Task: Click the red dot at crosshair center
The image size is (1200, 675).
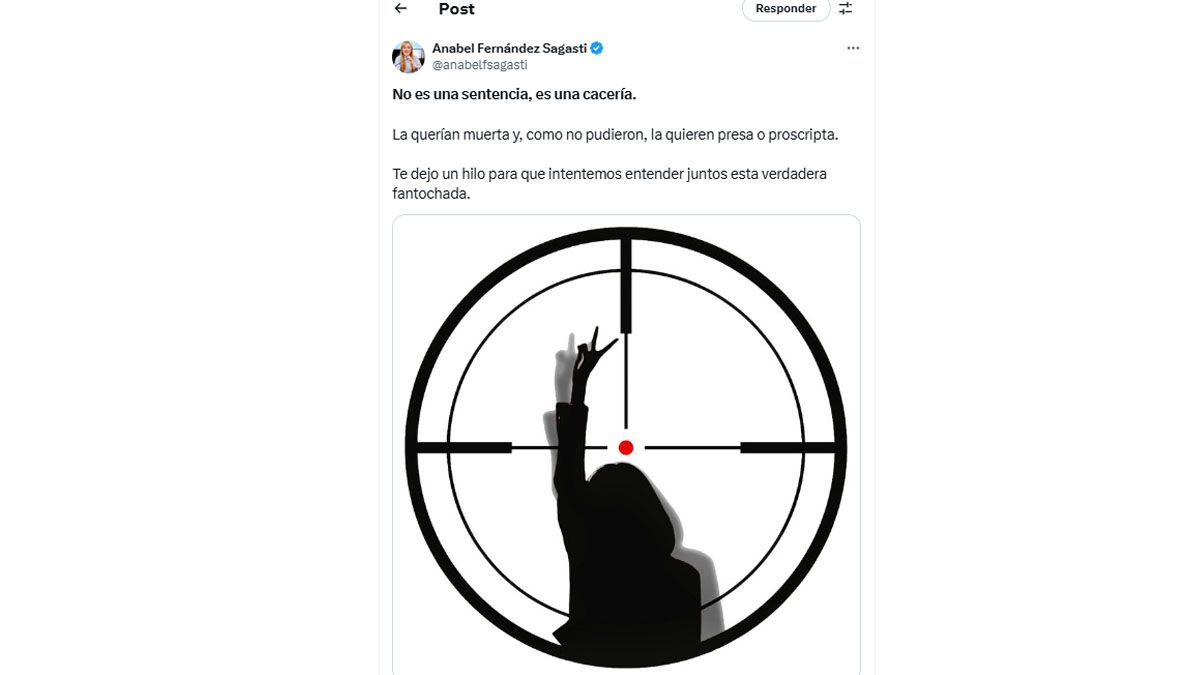Action: pyautogui.click(x=626, y=447)
